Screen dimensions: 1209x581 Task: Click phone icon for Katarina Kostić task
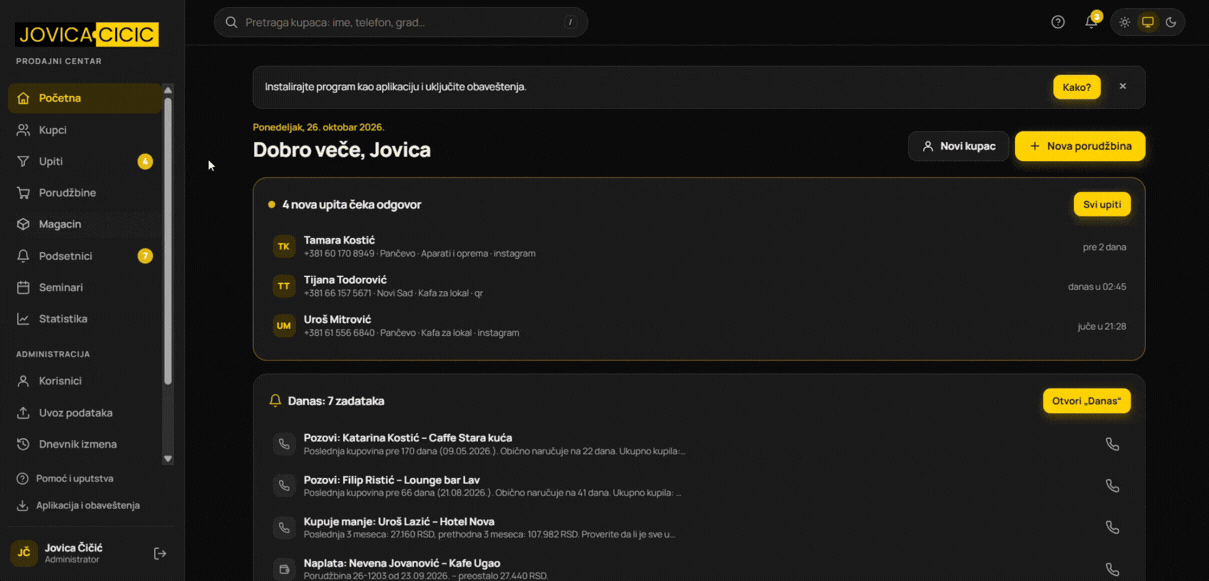[1112, 444]
